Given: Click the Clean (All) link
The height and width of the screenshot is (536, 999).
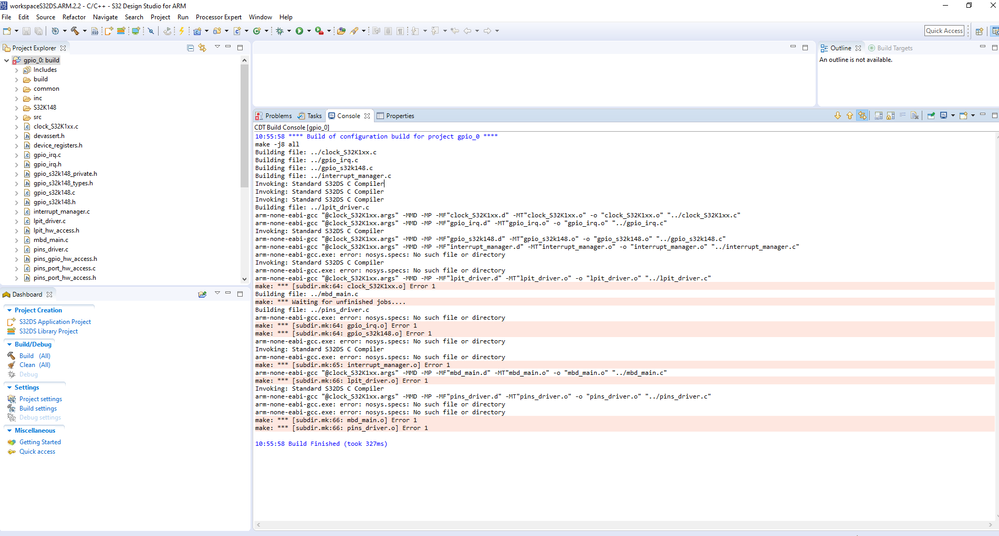Looking at the screenshot, I should (x=34, y=365).
